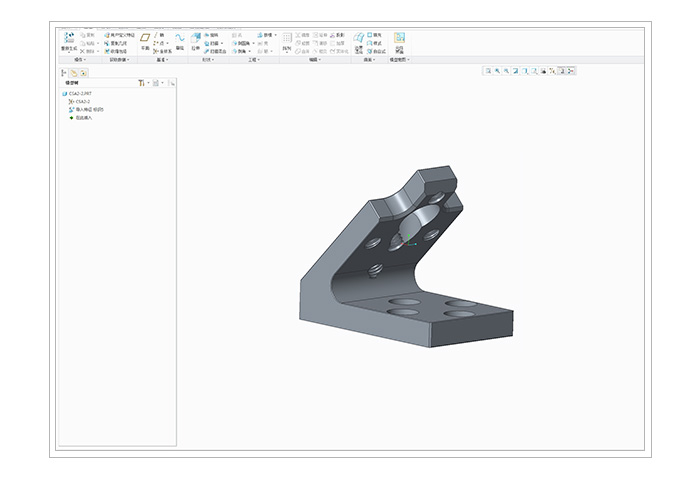Toggle the spin center display icon
The width and height of the screenshot is (700, 478).
(x=570, y=71)
